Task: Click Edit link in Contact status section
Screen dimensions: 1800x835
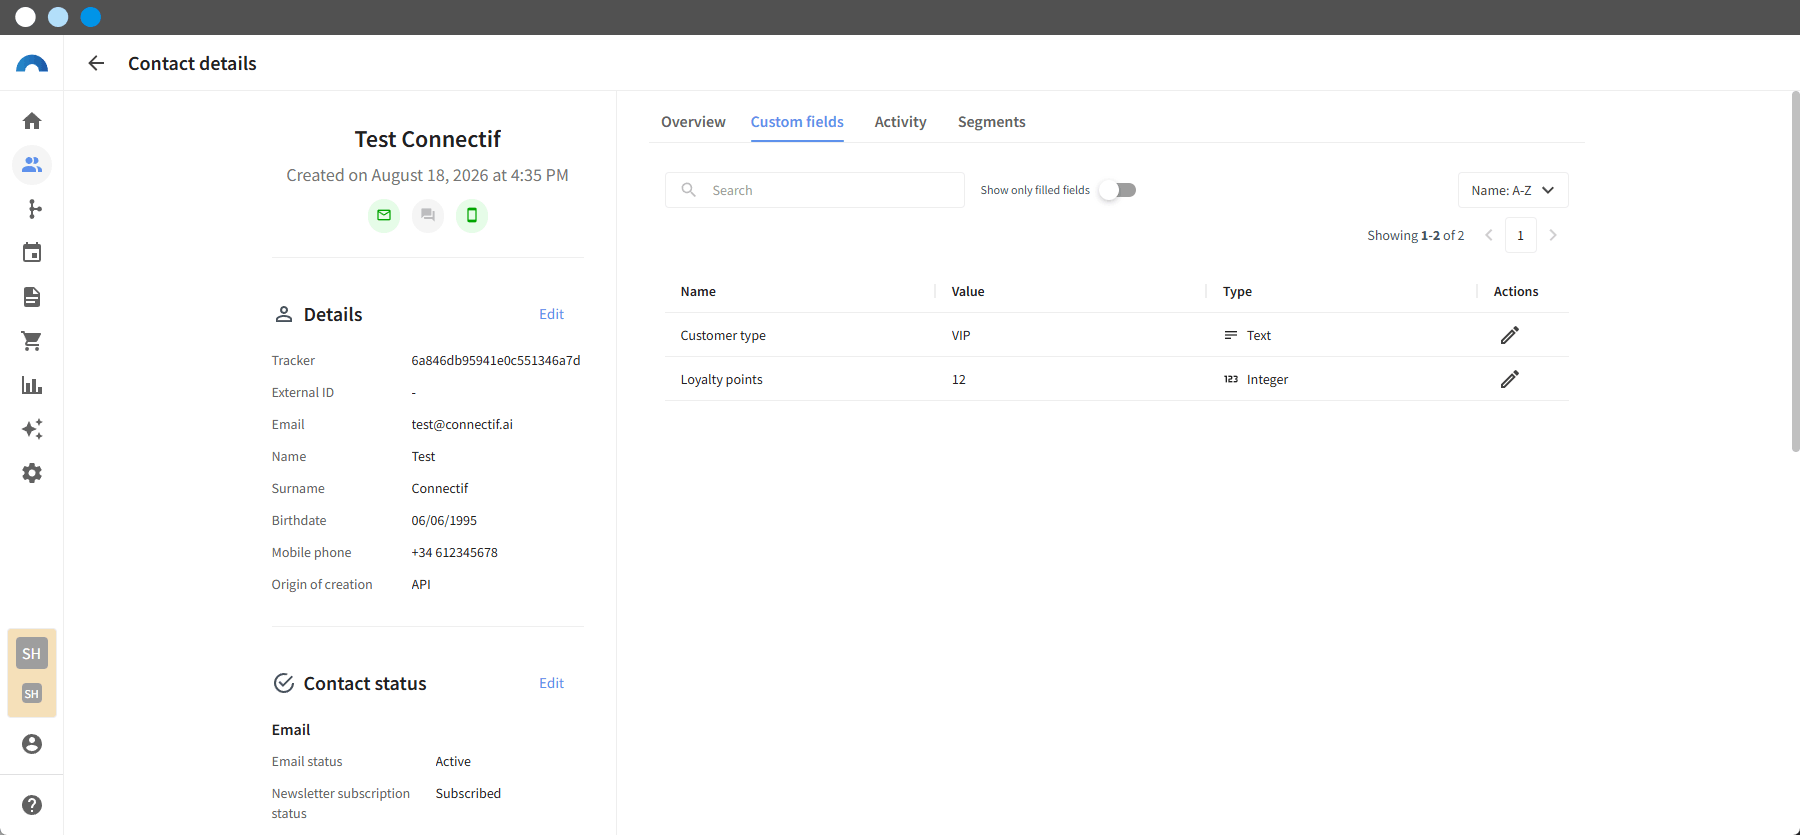Action: (551, 683)
